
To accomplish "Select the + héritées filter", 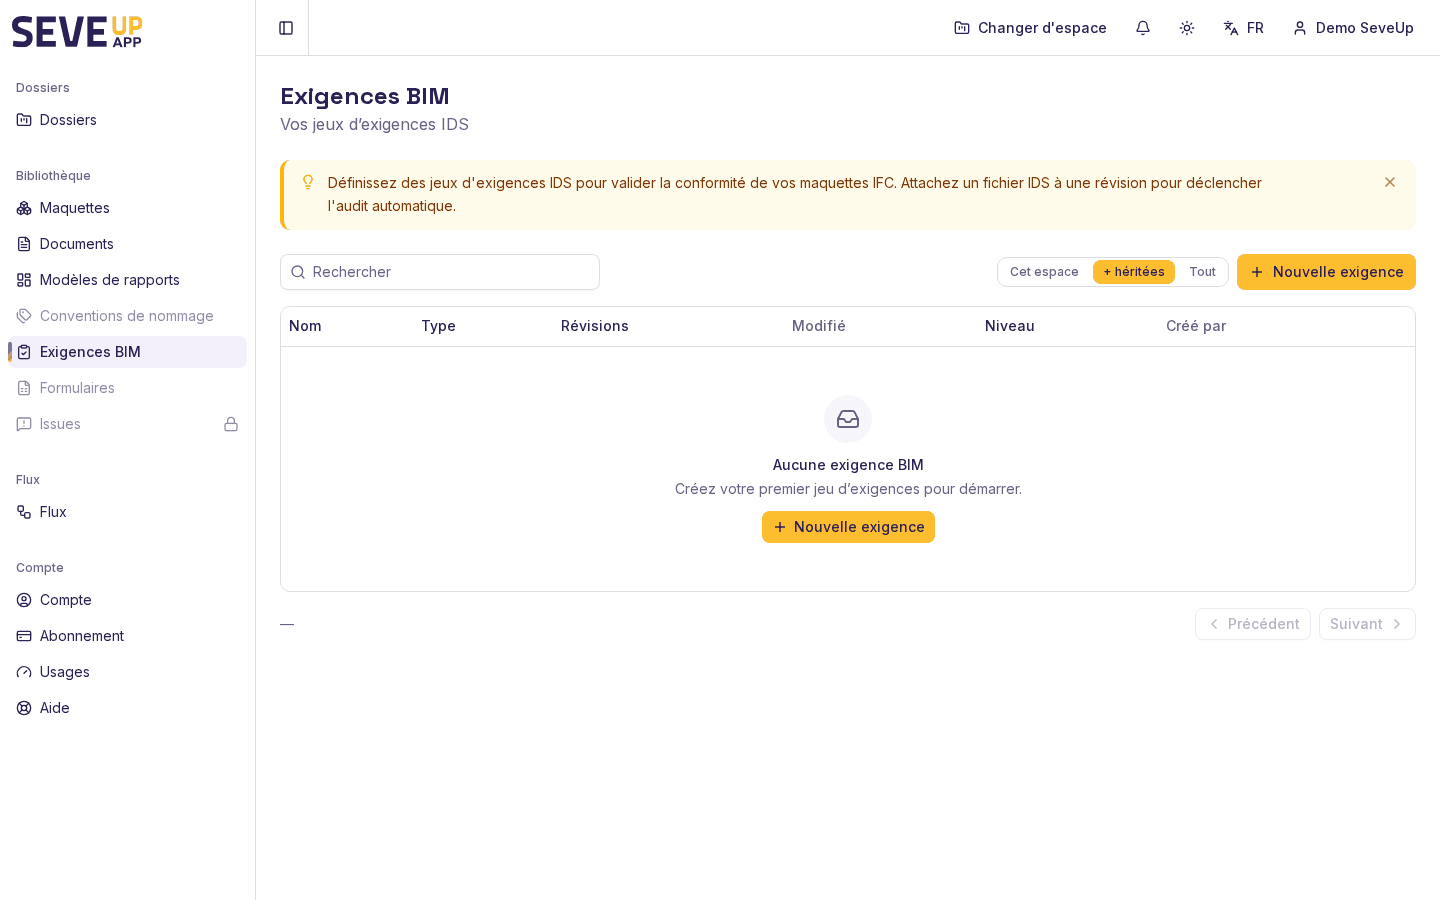I will 1134,272.
